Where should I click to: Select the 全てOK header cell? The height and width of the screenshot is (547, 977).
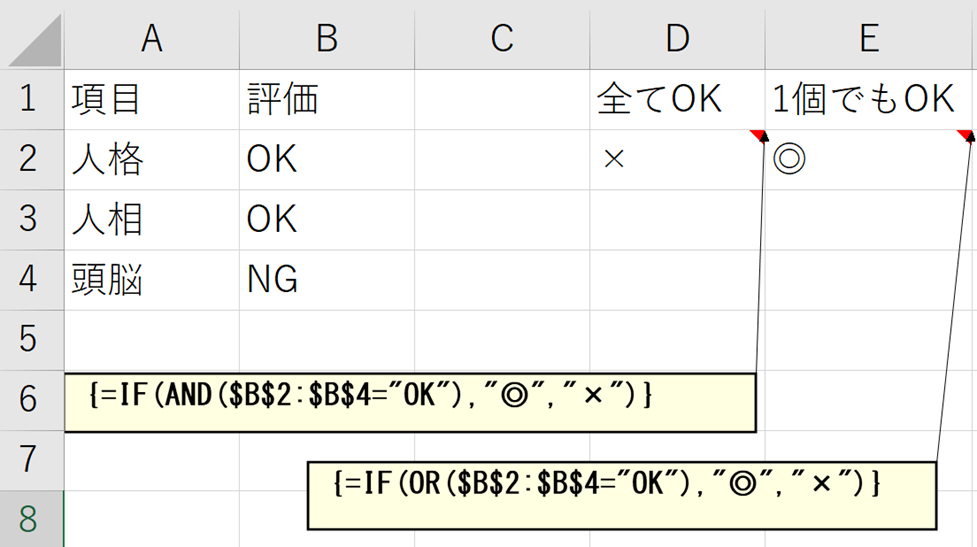[x=677, y=99]
